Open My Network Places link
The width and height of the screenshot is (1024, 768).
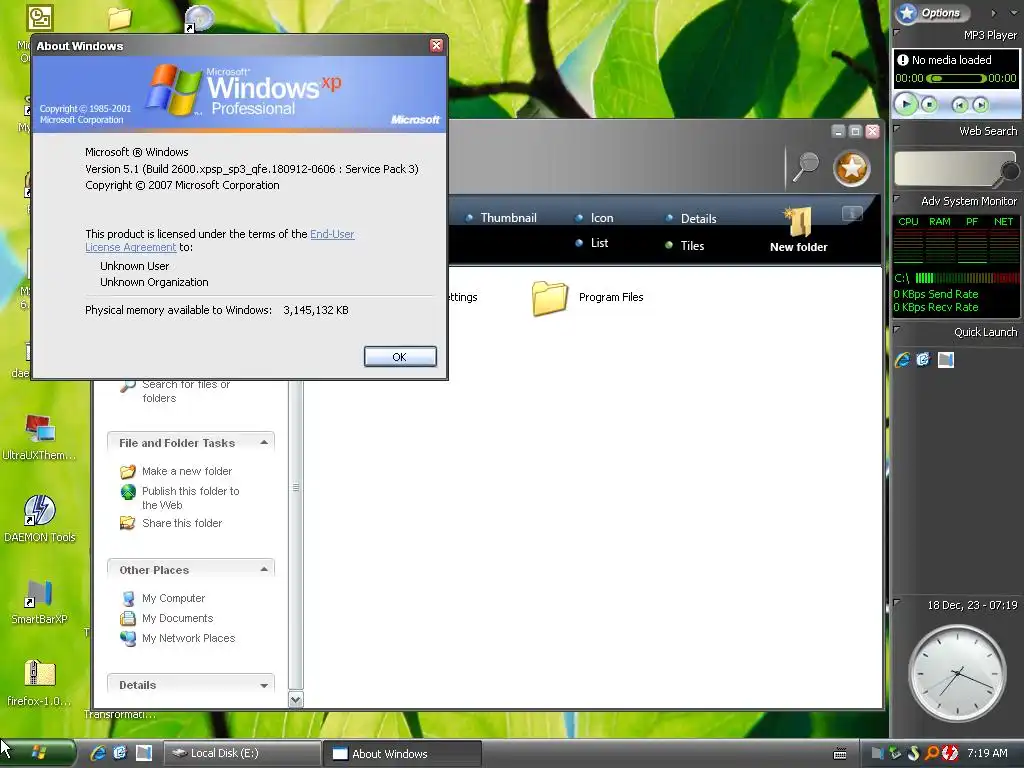click(x=178, y=638)
